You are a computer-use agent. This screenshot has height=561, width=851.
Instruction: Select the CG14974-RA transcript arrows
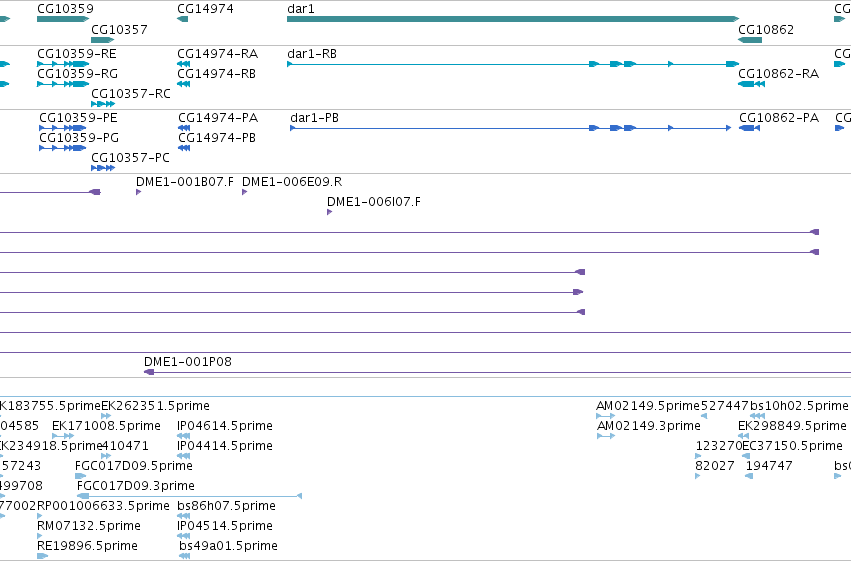(x=183, y=64)
